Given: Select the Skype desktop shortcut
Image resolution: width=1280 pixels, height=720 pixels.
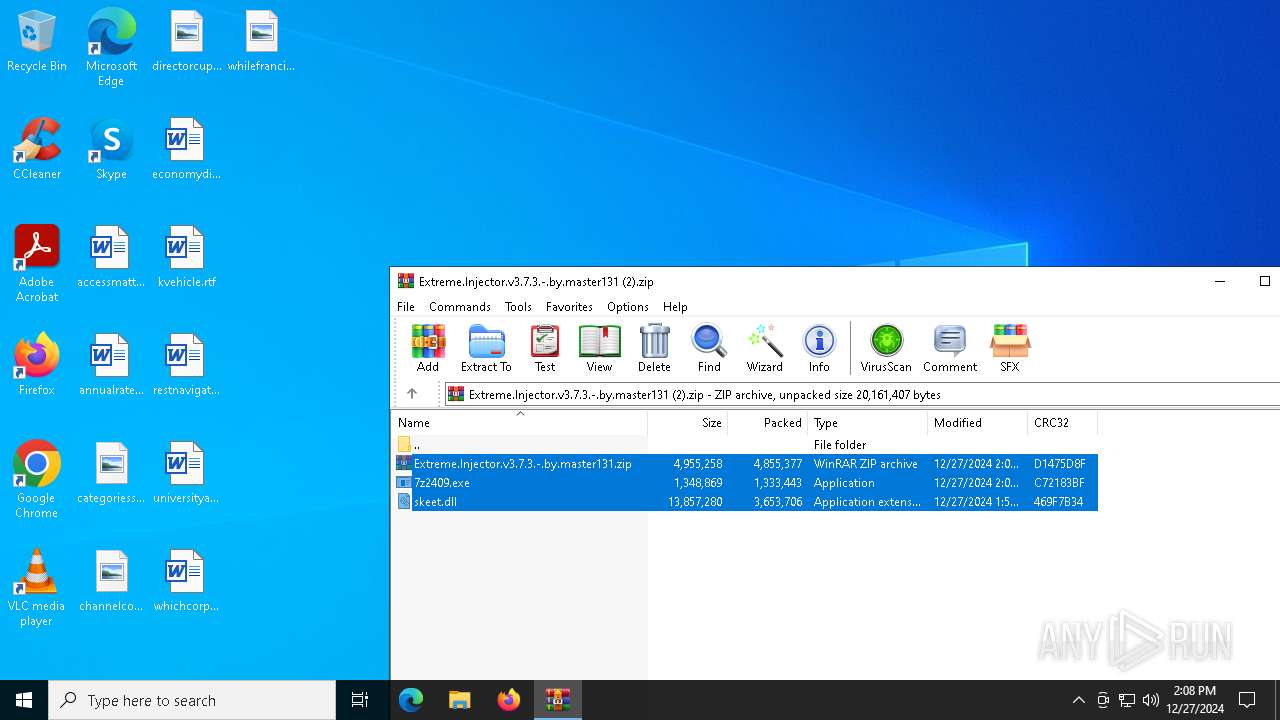Looking at the screenshot, I should [111, 149].
